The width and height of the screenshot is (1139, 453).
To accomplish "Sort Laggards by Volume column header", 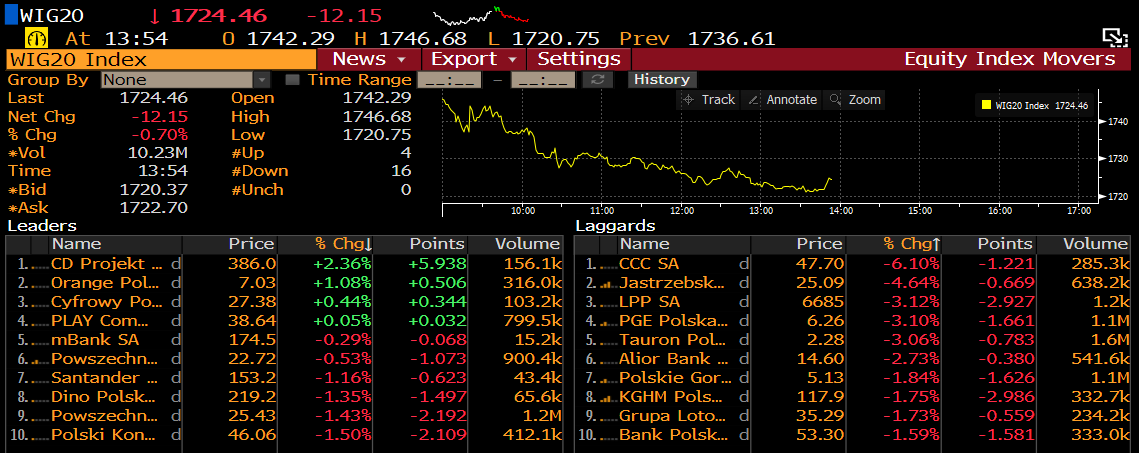I will pyautogui.click(x=1084, y=244).
